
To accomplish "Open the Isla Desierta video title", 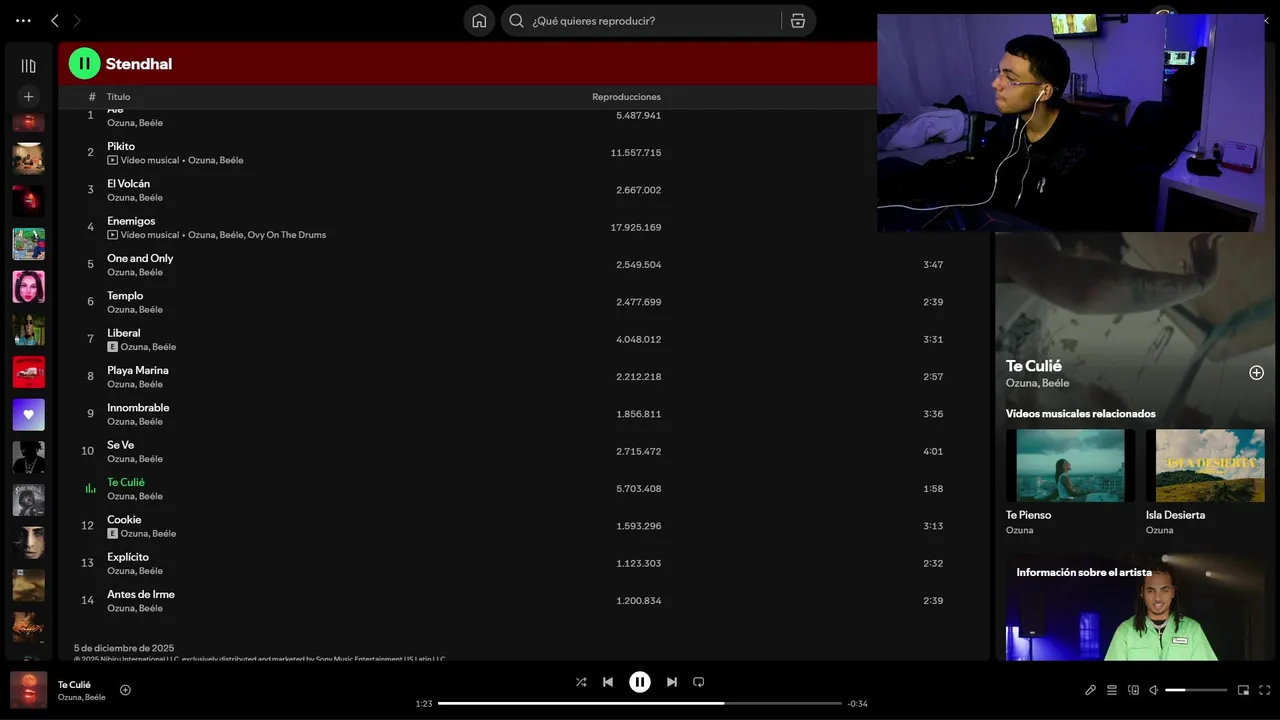I will pyautogui.click(x=1175, y=515).
